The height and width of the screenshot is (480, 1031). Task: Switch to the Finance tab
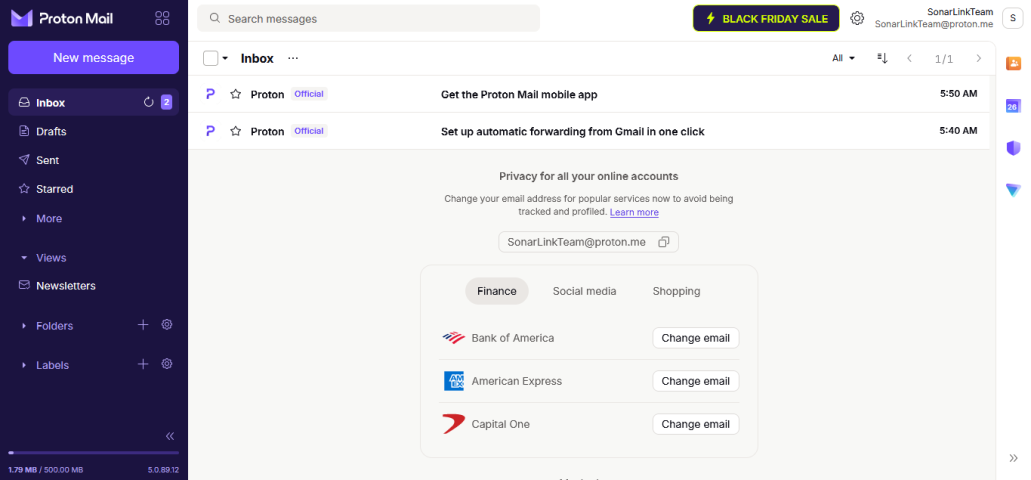click(x=496, y=291)
